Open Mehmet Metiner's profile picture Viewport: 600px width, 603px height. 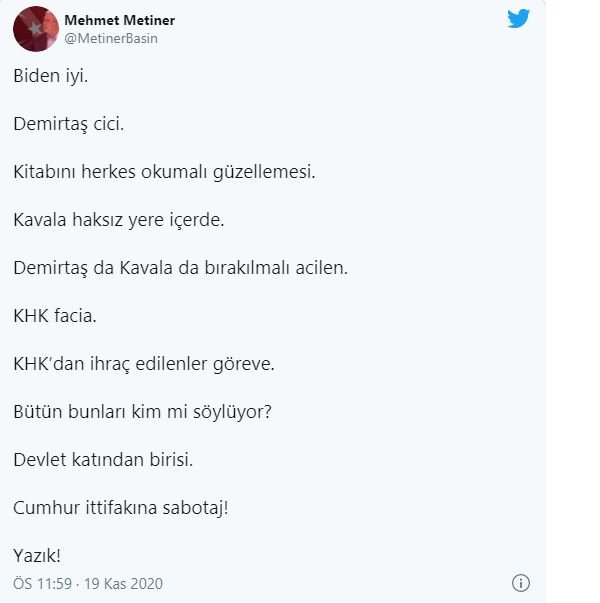36,29
